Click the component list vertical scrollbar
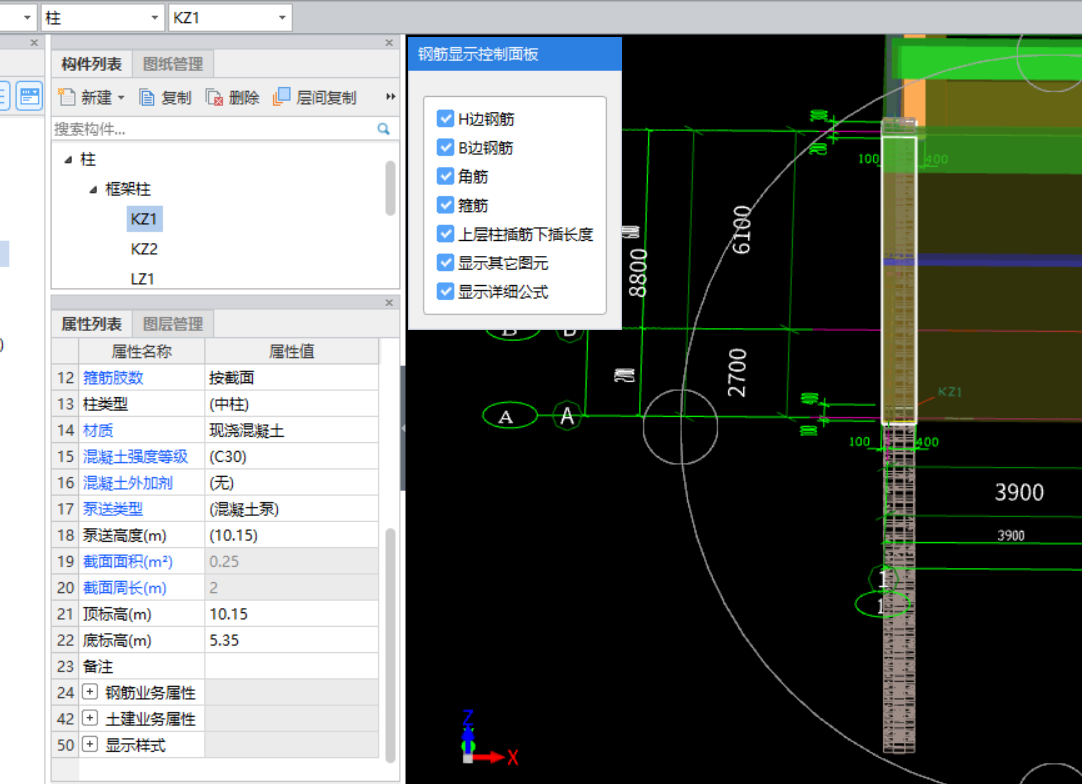This screenshot has width=1082, height=784. click(x=391, y=188)
